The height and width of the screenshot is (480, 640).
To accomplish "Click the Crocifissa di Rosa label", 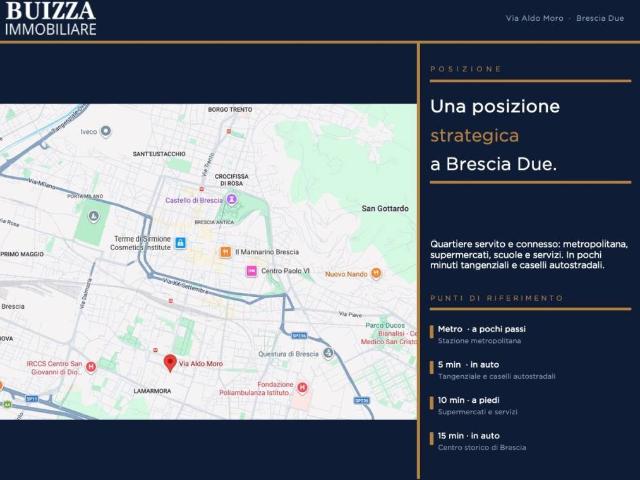I will (232, 180).
